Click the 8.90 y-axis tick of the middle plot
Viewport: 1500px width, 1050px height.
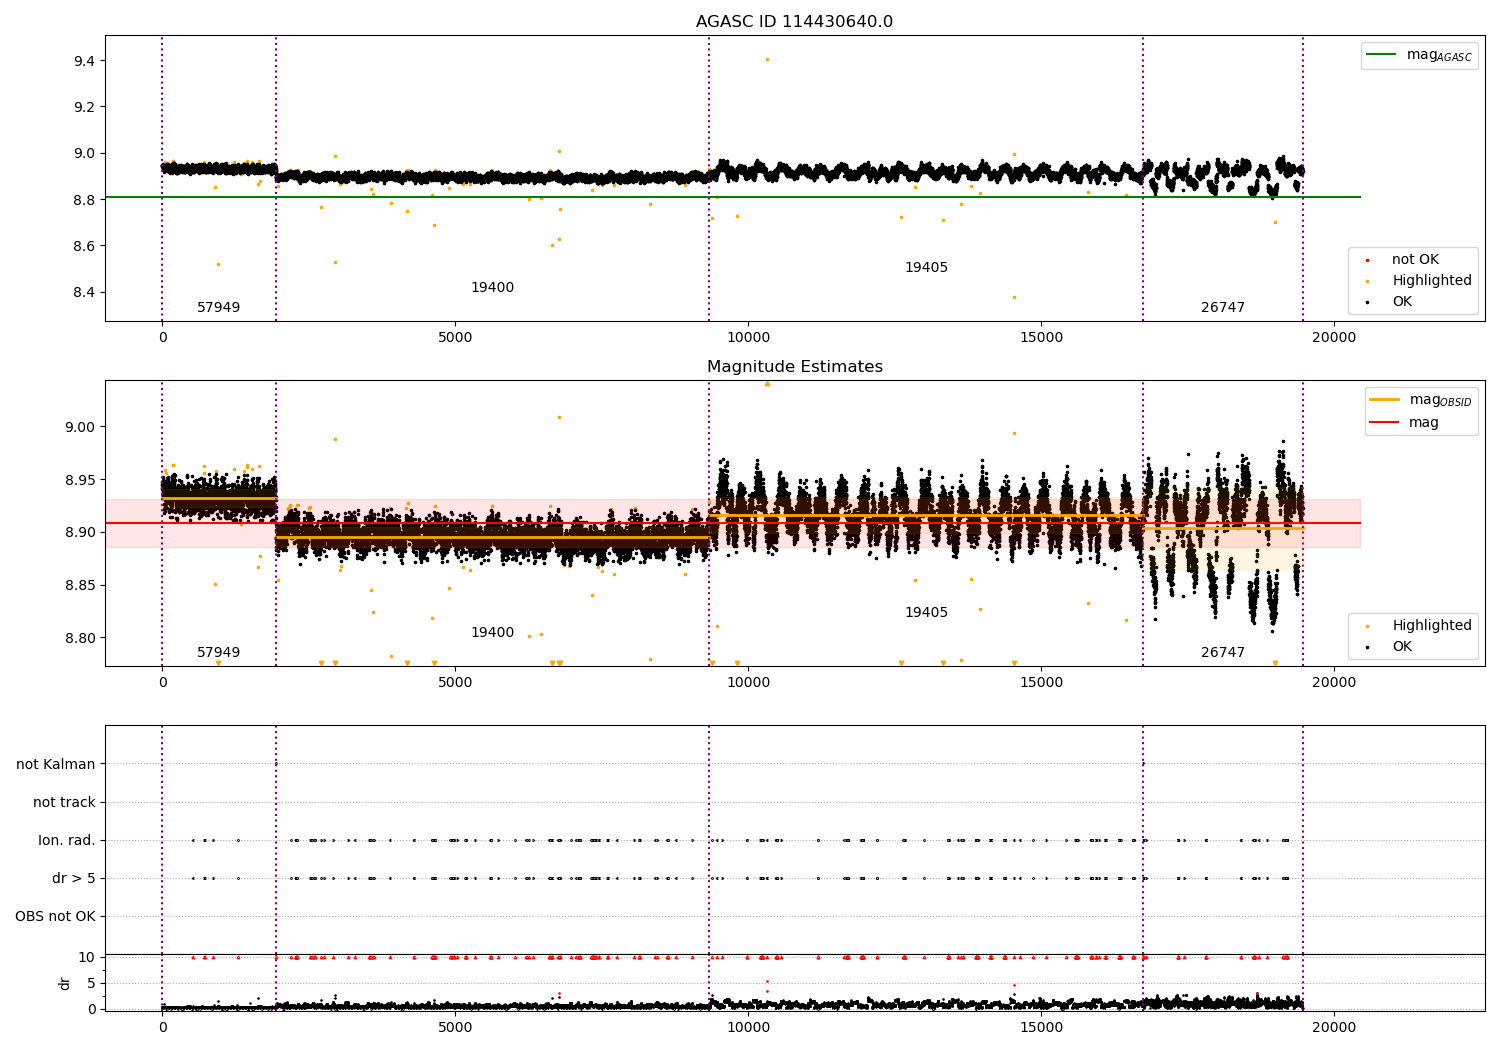click(80, 533)
